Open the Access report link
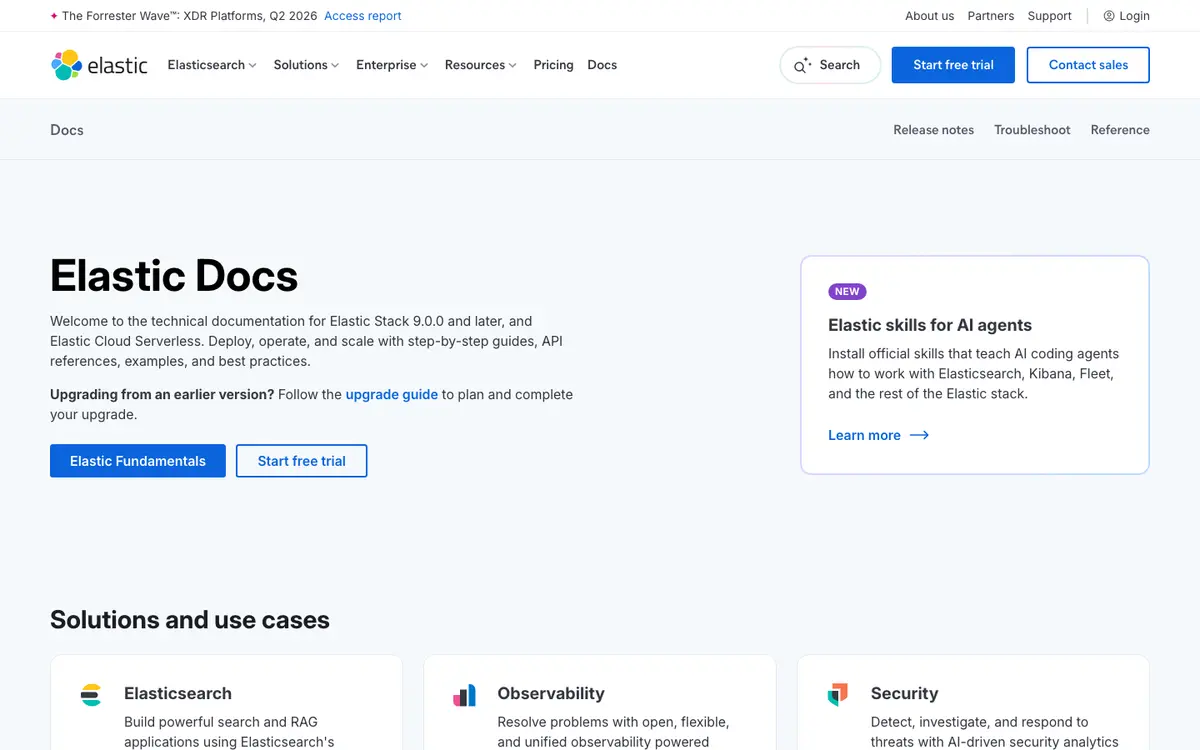This screenshot has width=1200, height=750. (363, 16)
